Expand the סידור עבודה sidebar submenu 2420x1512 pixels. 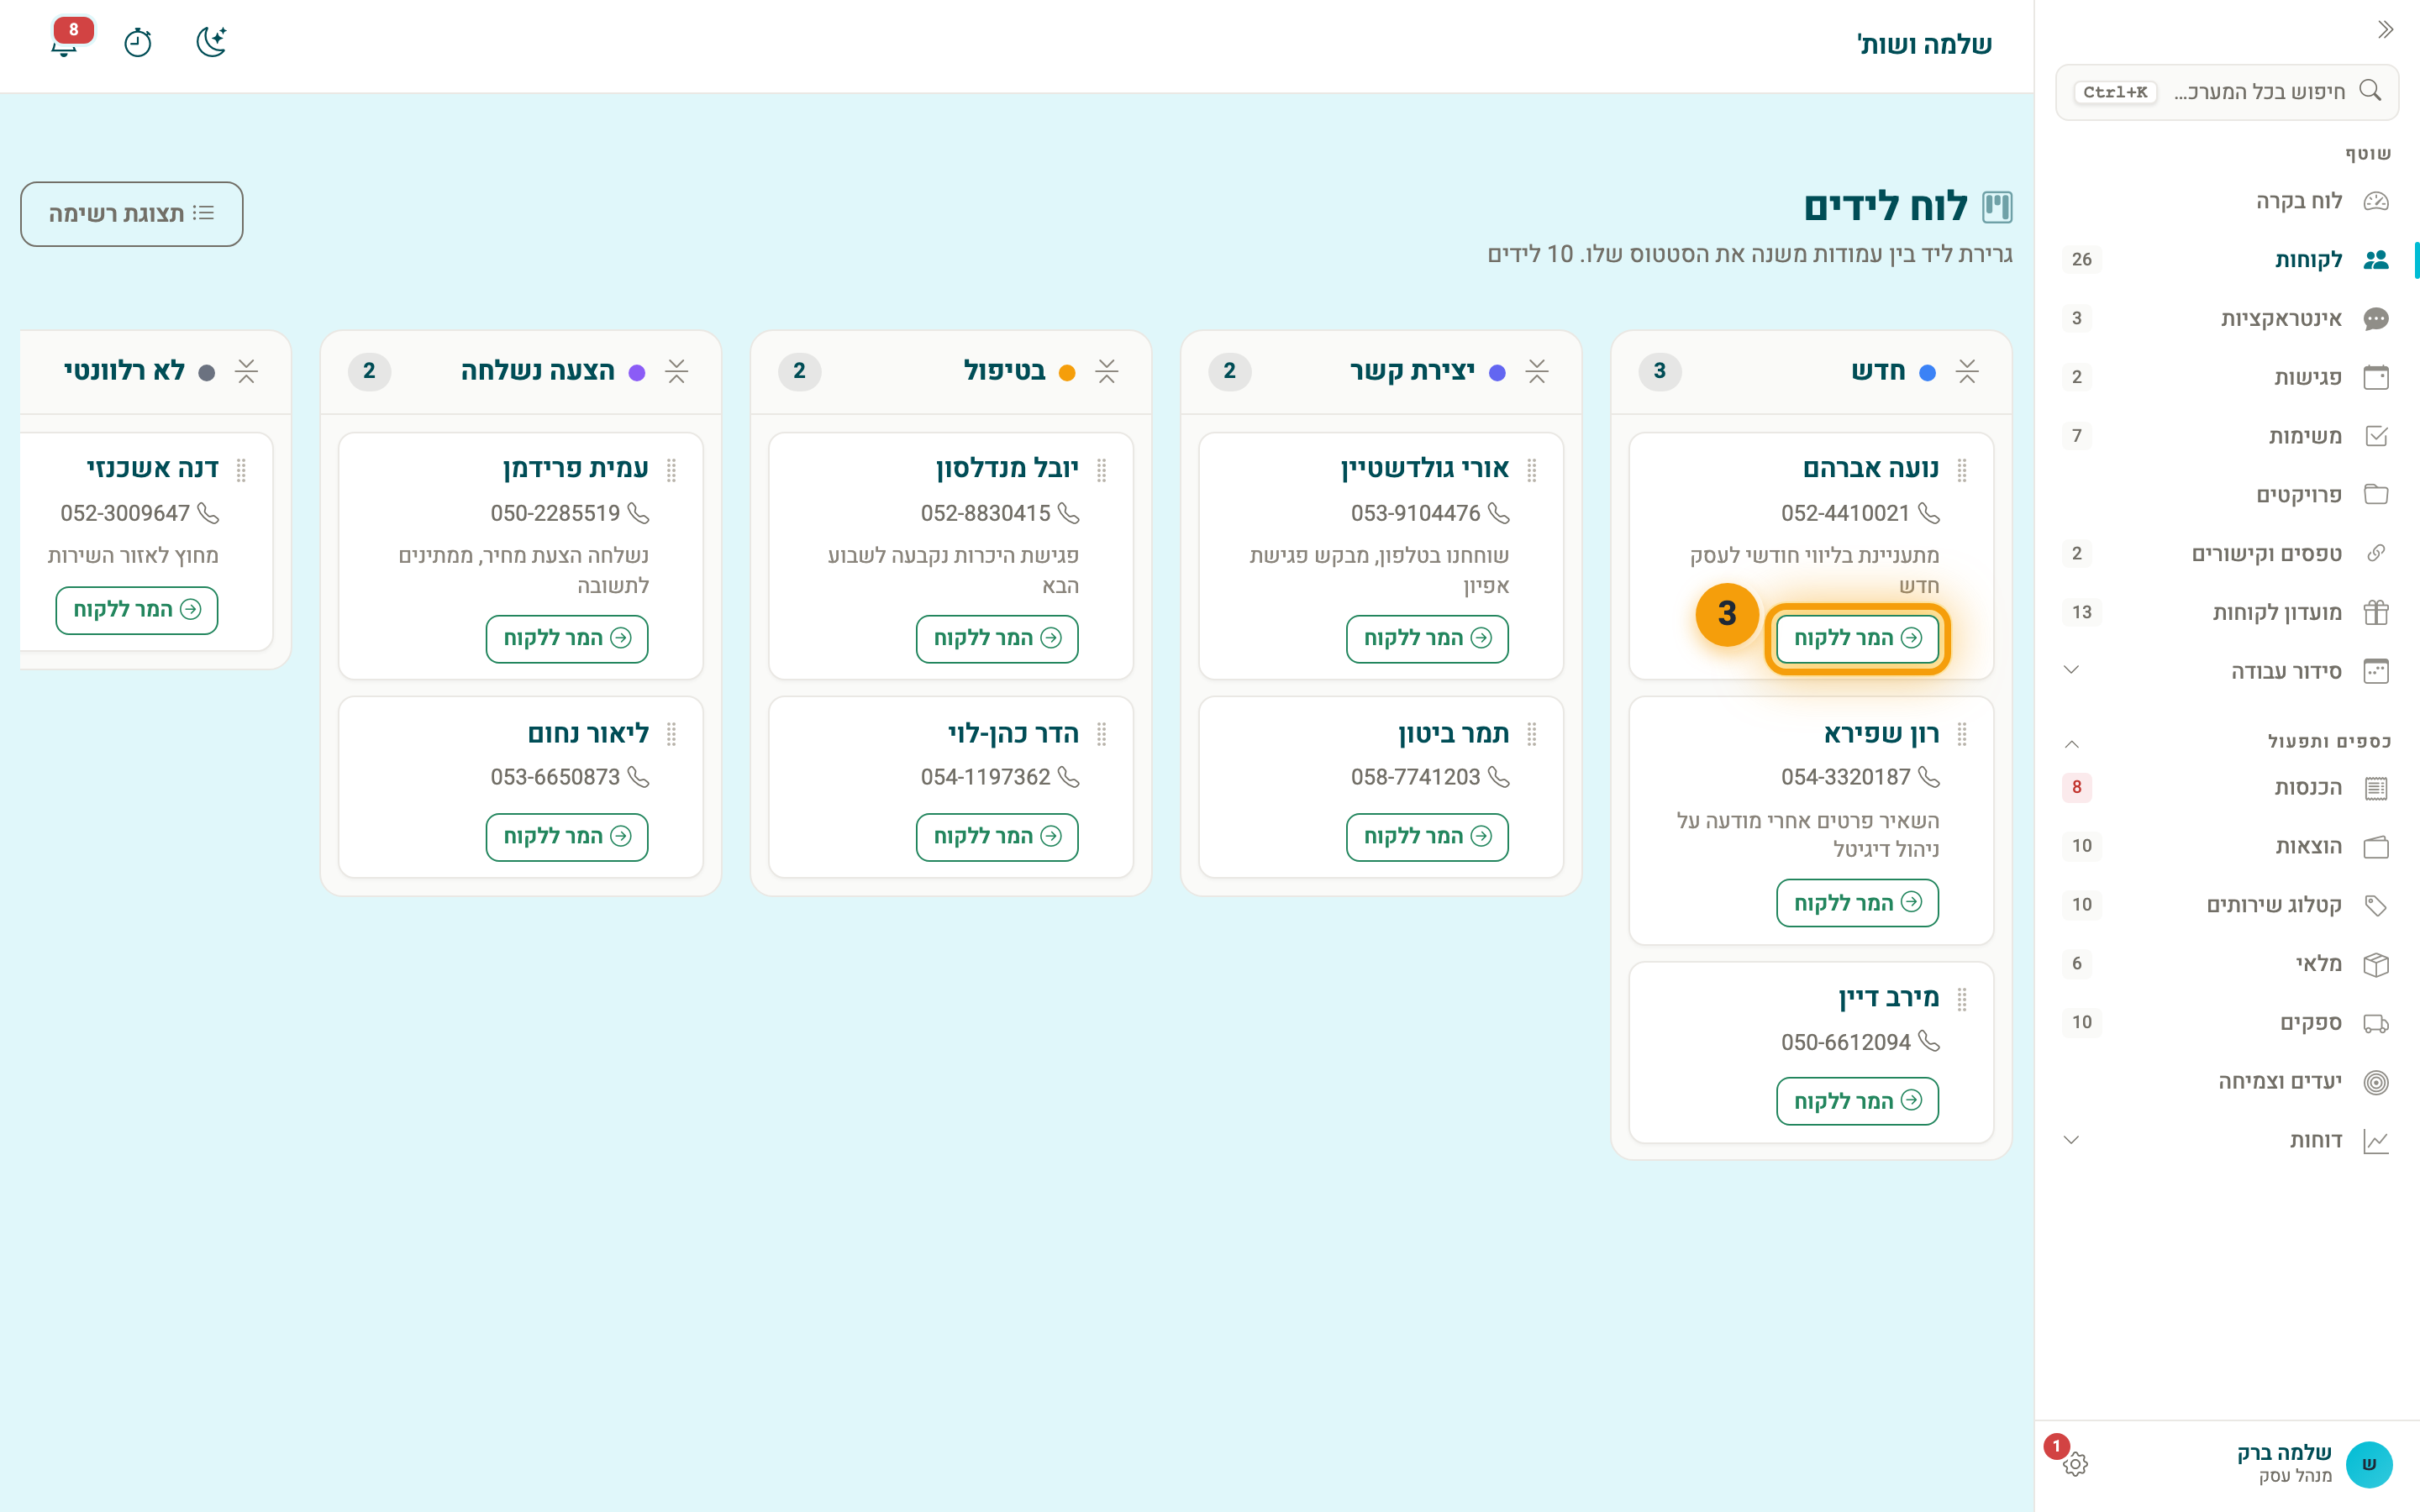tap(2071, 670)
